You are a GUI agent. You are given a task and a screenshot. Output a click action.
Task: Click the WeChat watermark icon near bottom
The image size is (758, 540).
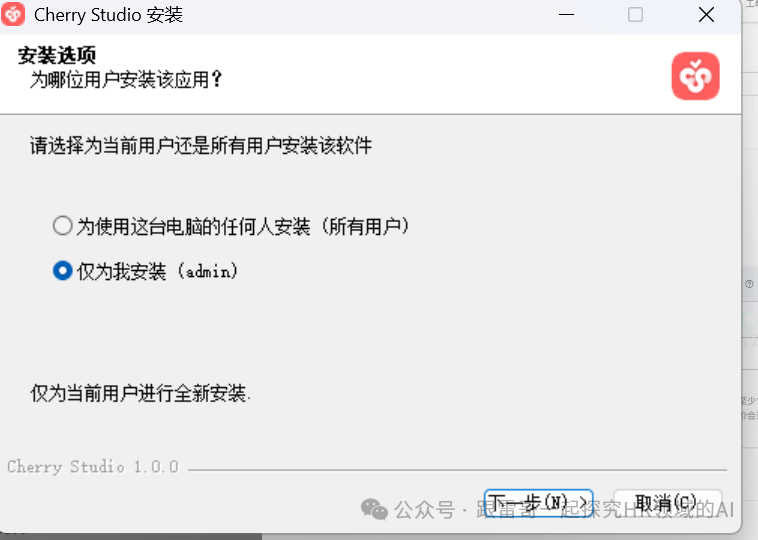click(x=374, y=509)
